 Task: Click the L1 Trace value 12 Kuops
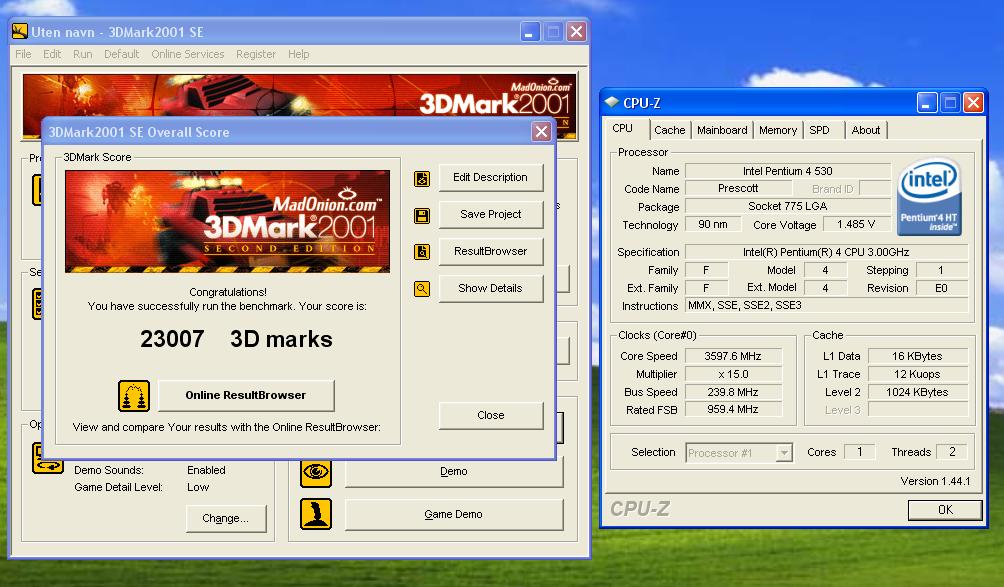click(x=918, y=374)
